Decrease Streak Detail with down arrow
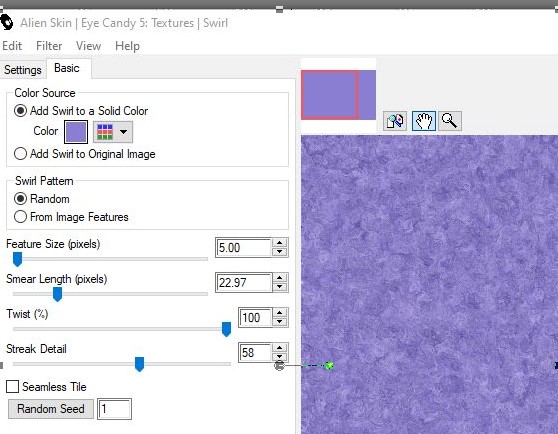The width and height of the screenshot is (558, 434). (280, 357)
